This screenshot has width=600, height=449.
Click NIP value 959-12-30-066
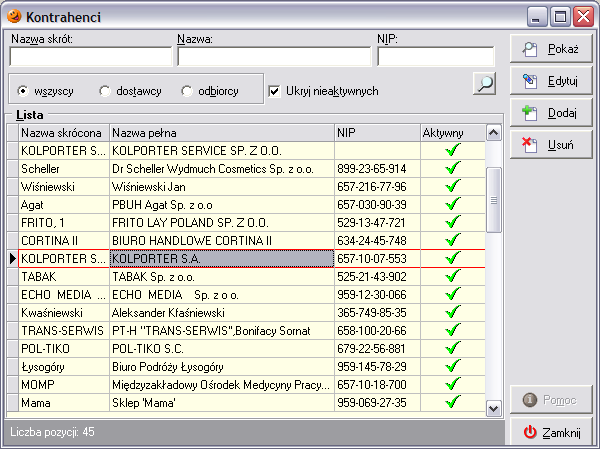(x=372, y=294)
